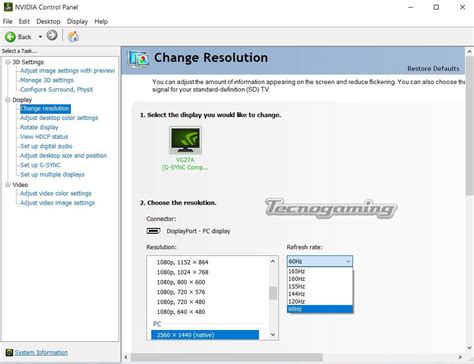This screenshot has width=474, height=364.
Task: Open the File menu
Action: [x=7, y=21]
